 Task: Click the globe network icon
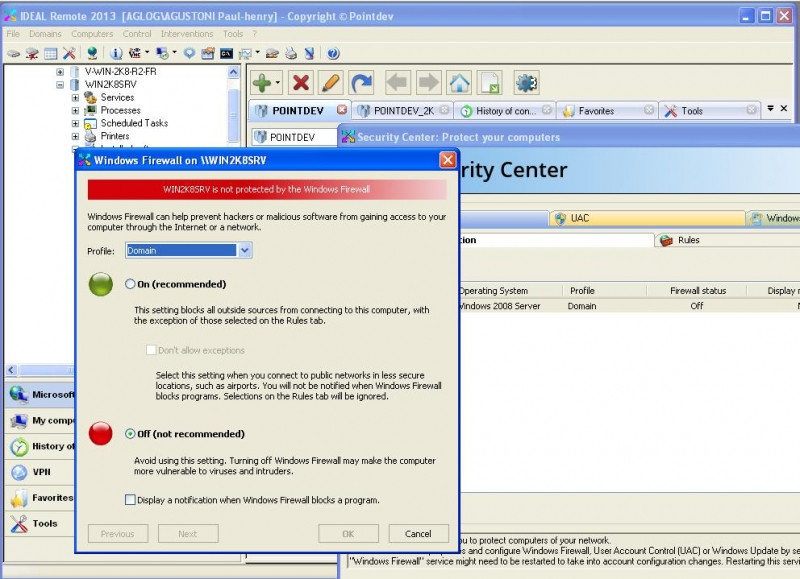[92, 54]
